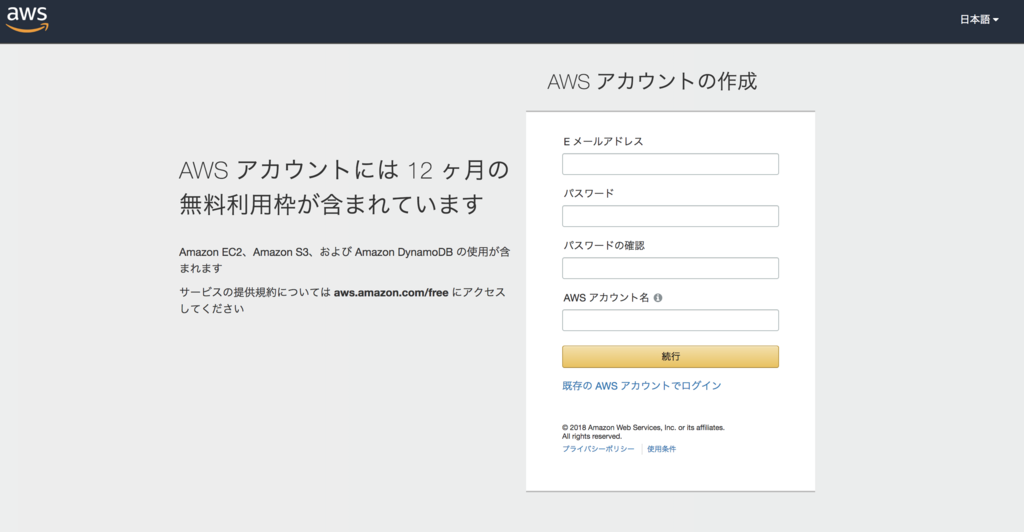Click the 2018 Amazon Web Services copyright text
This screenshot has width=1024, height=532.
pyautogui.click(x=643, y=431)
